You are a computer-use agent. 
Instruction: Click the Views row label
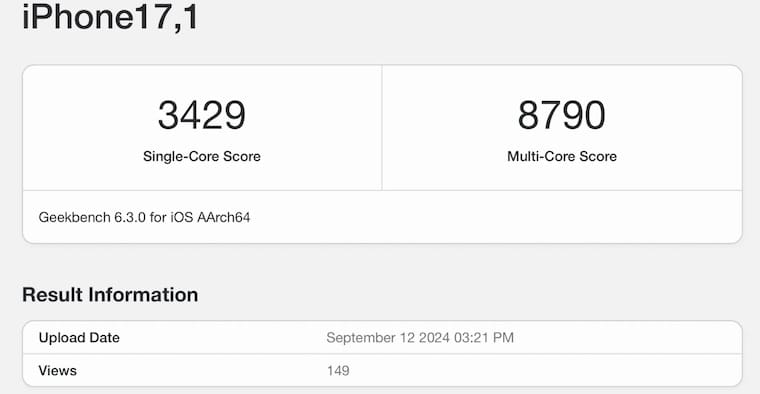click(x=58, y=371)
